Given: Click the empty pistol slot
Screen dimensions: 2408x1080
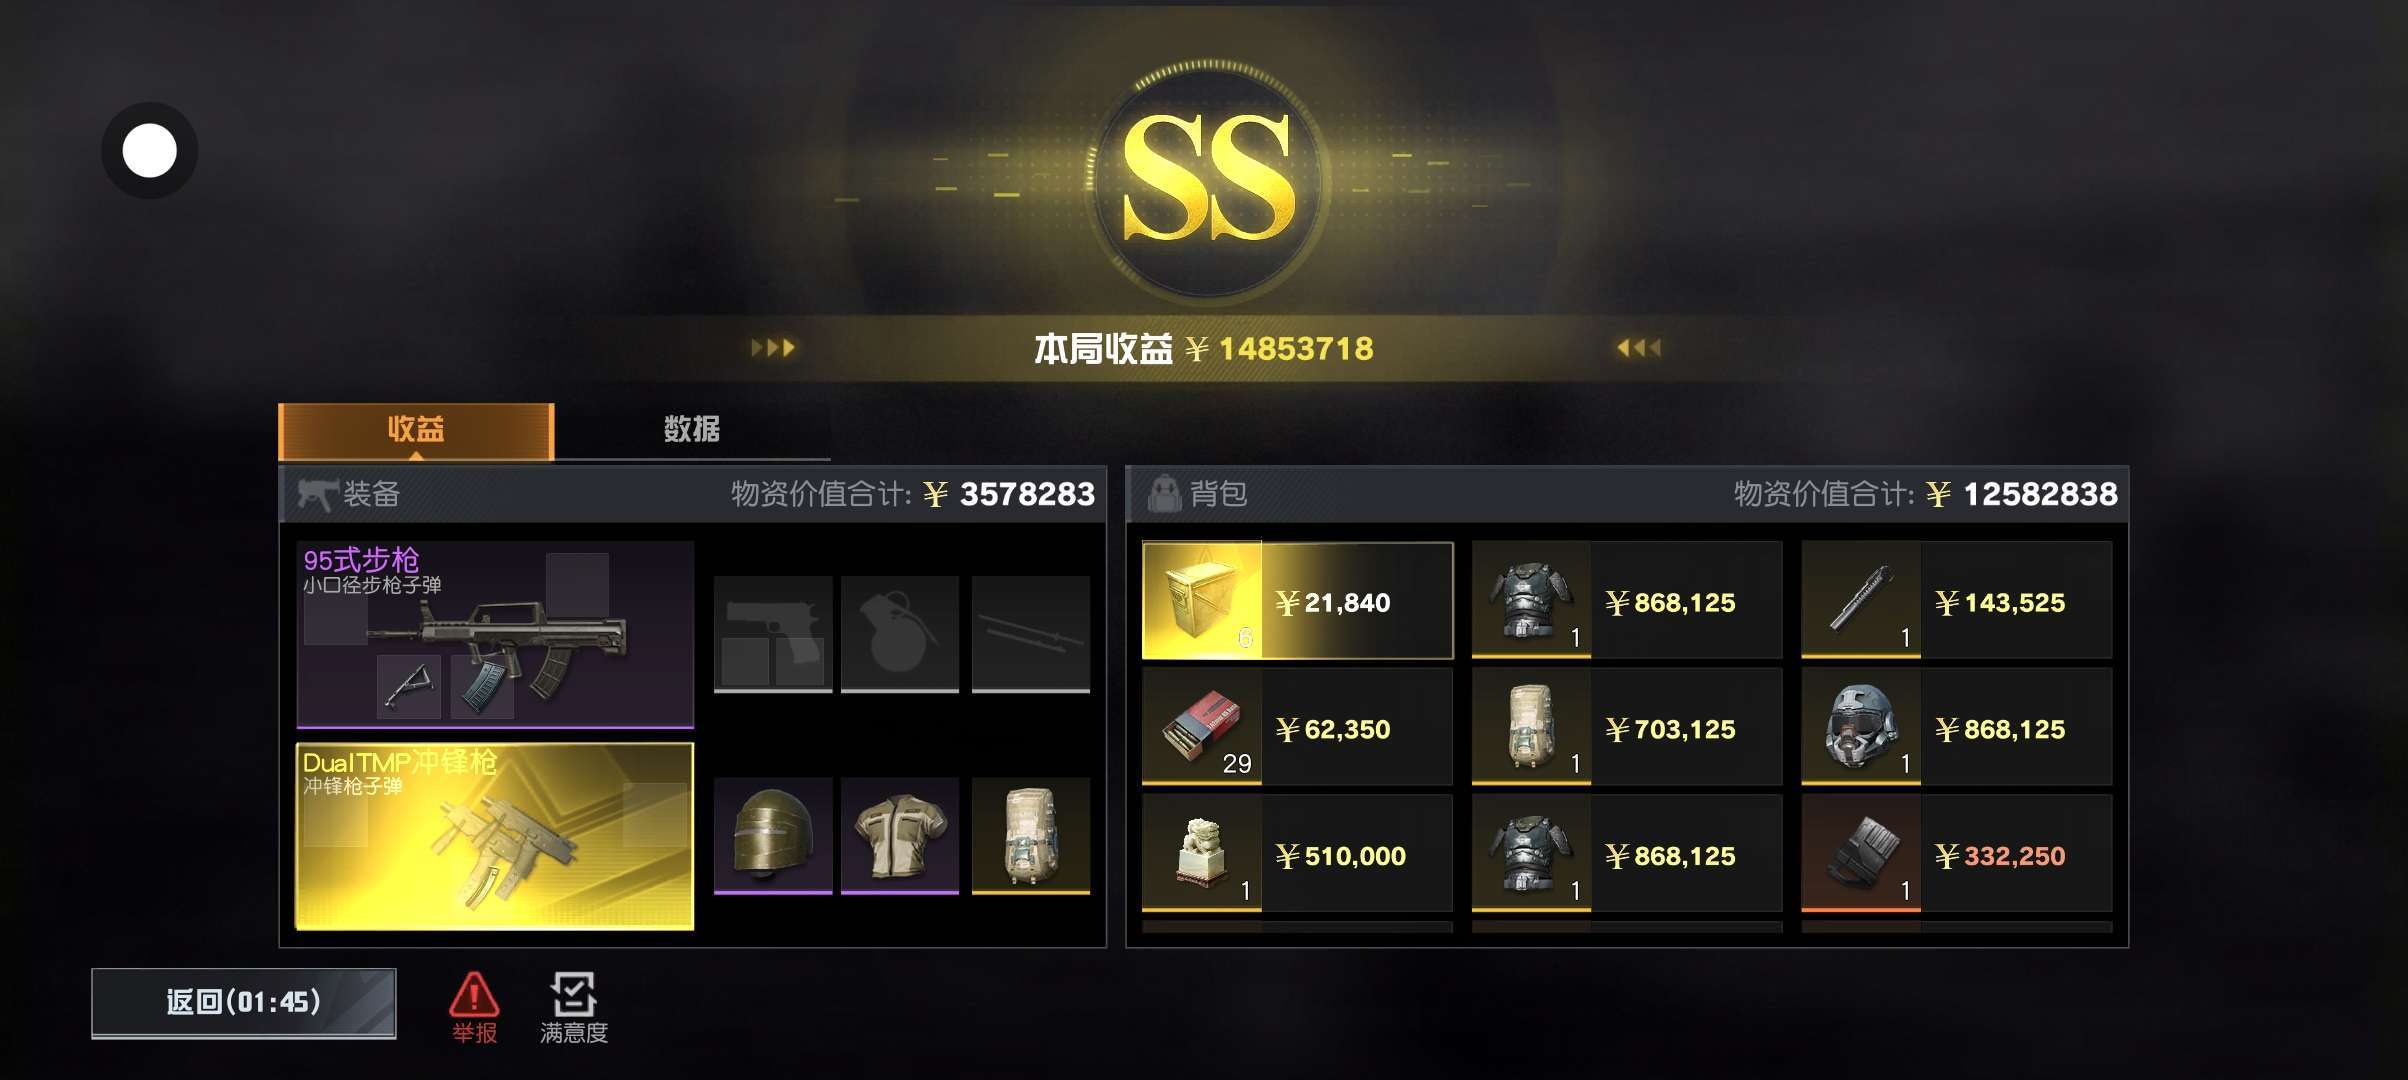Looking at the screenshot, I should click(772, 634).
